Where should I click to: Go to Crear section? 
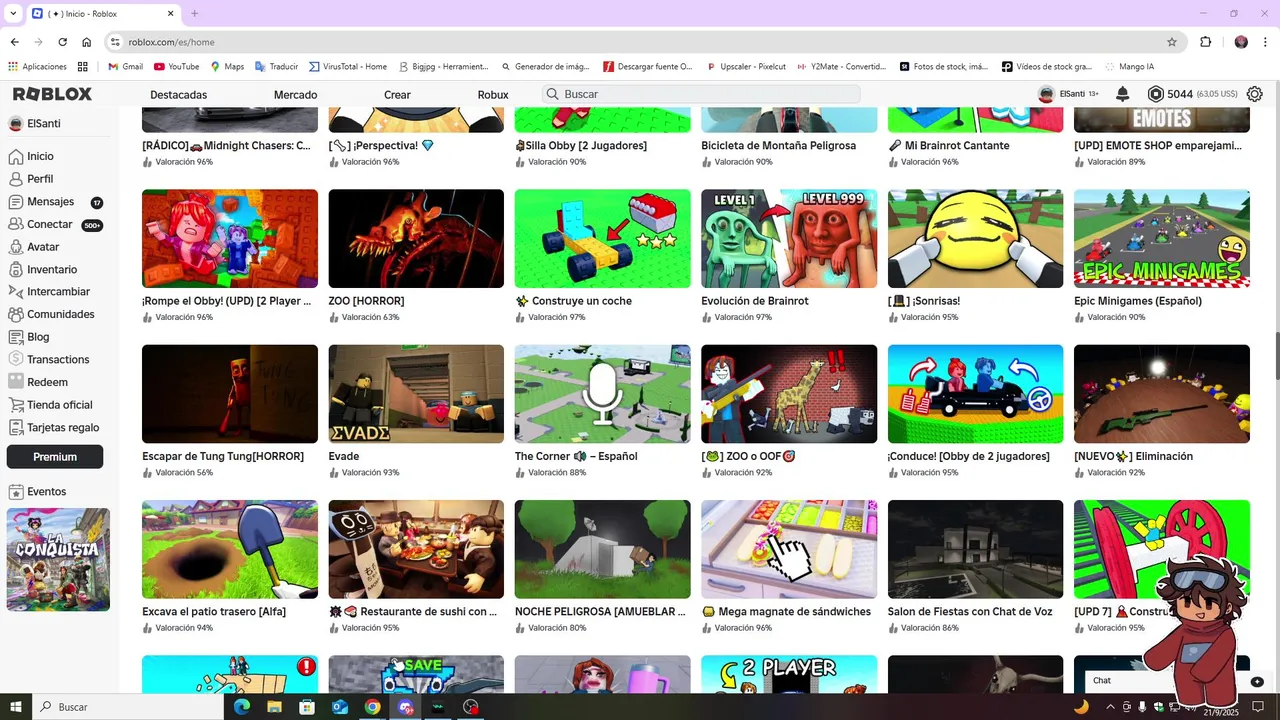click(x=397, y=95)
